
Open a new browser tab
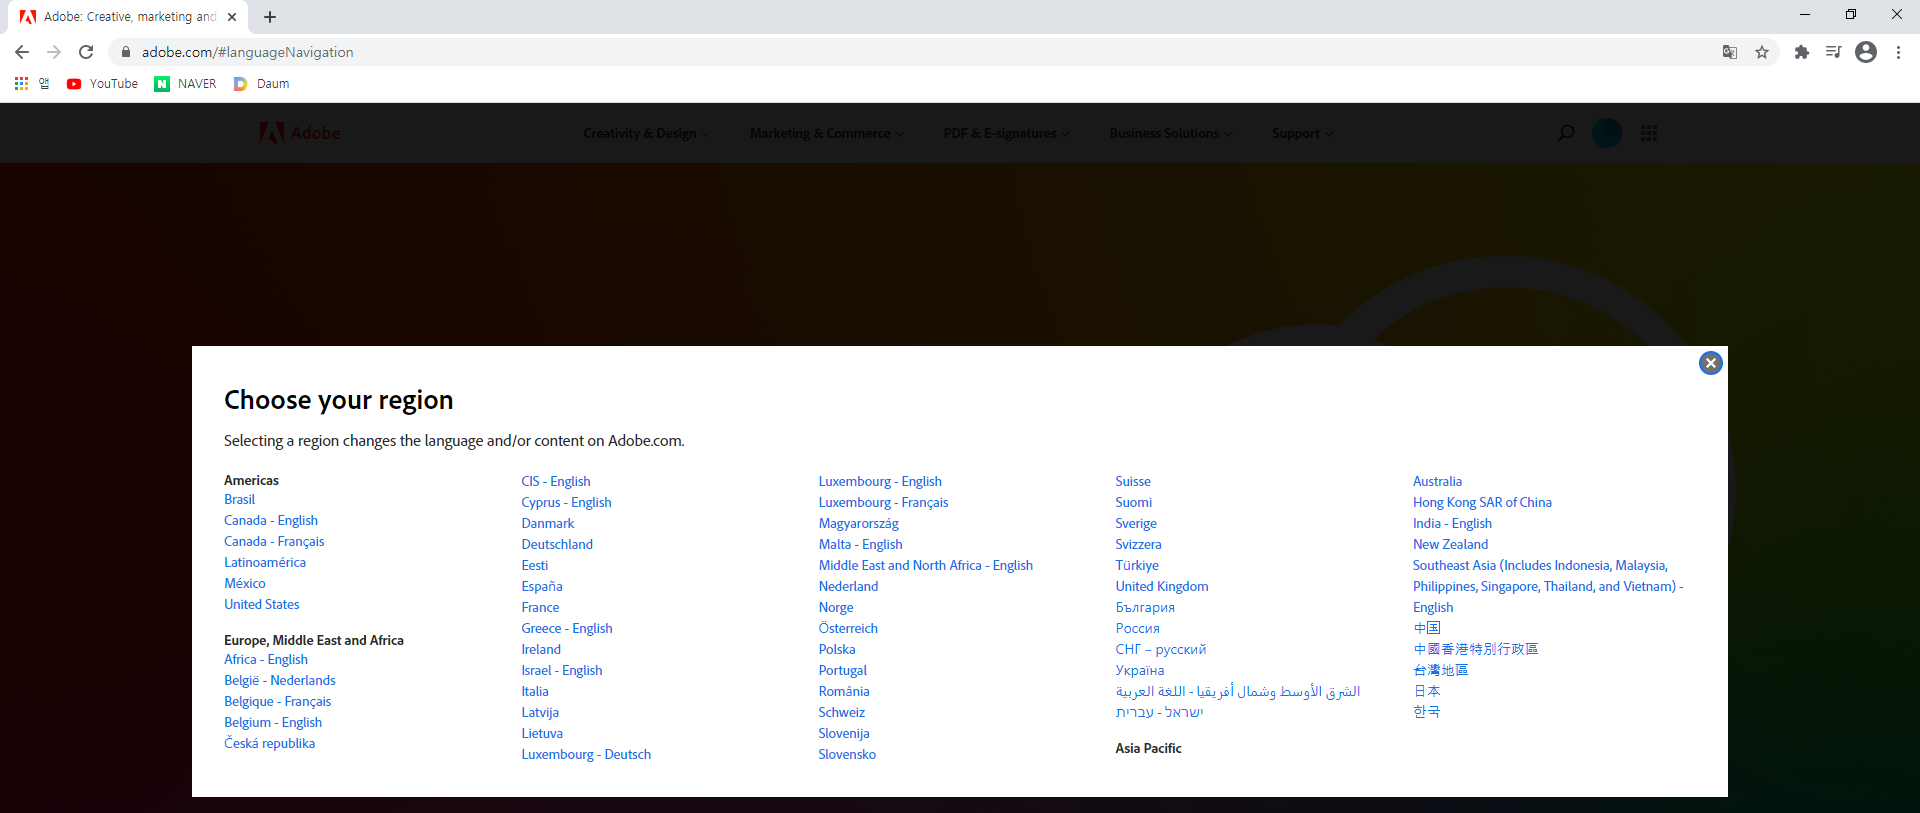point(270,17)
